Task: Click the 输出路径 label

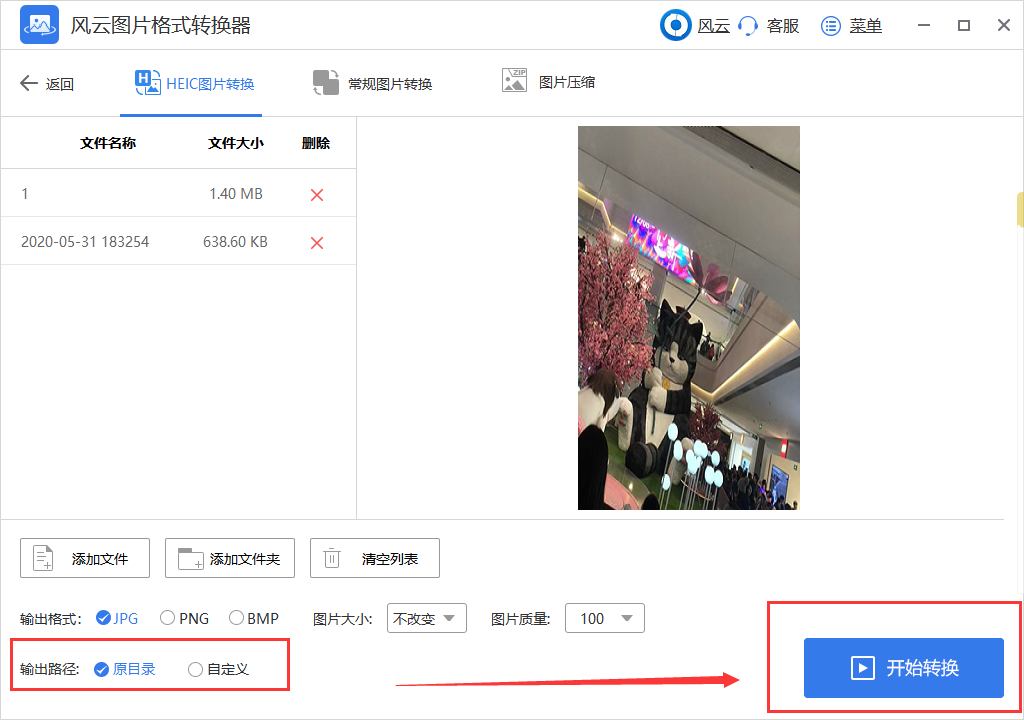Action: pos(50,669)
